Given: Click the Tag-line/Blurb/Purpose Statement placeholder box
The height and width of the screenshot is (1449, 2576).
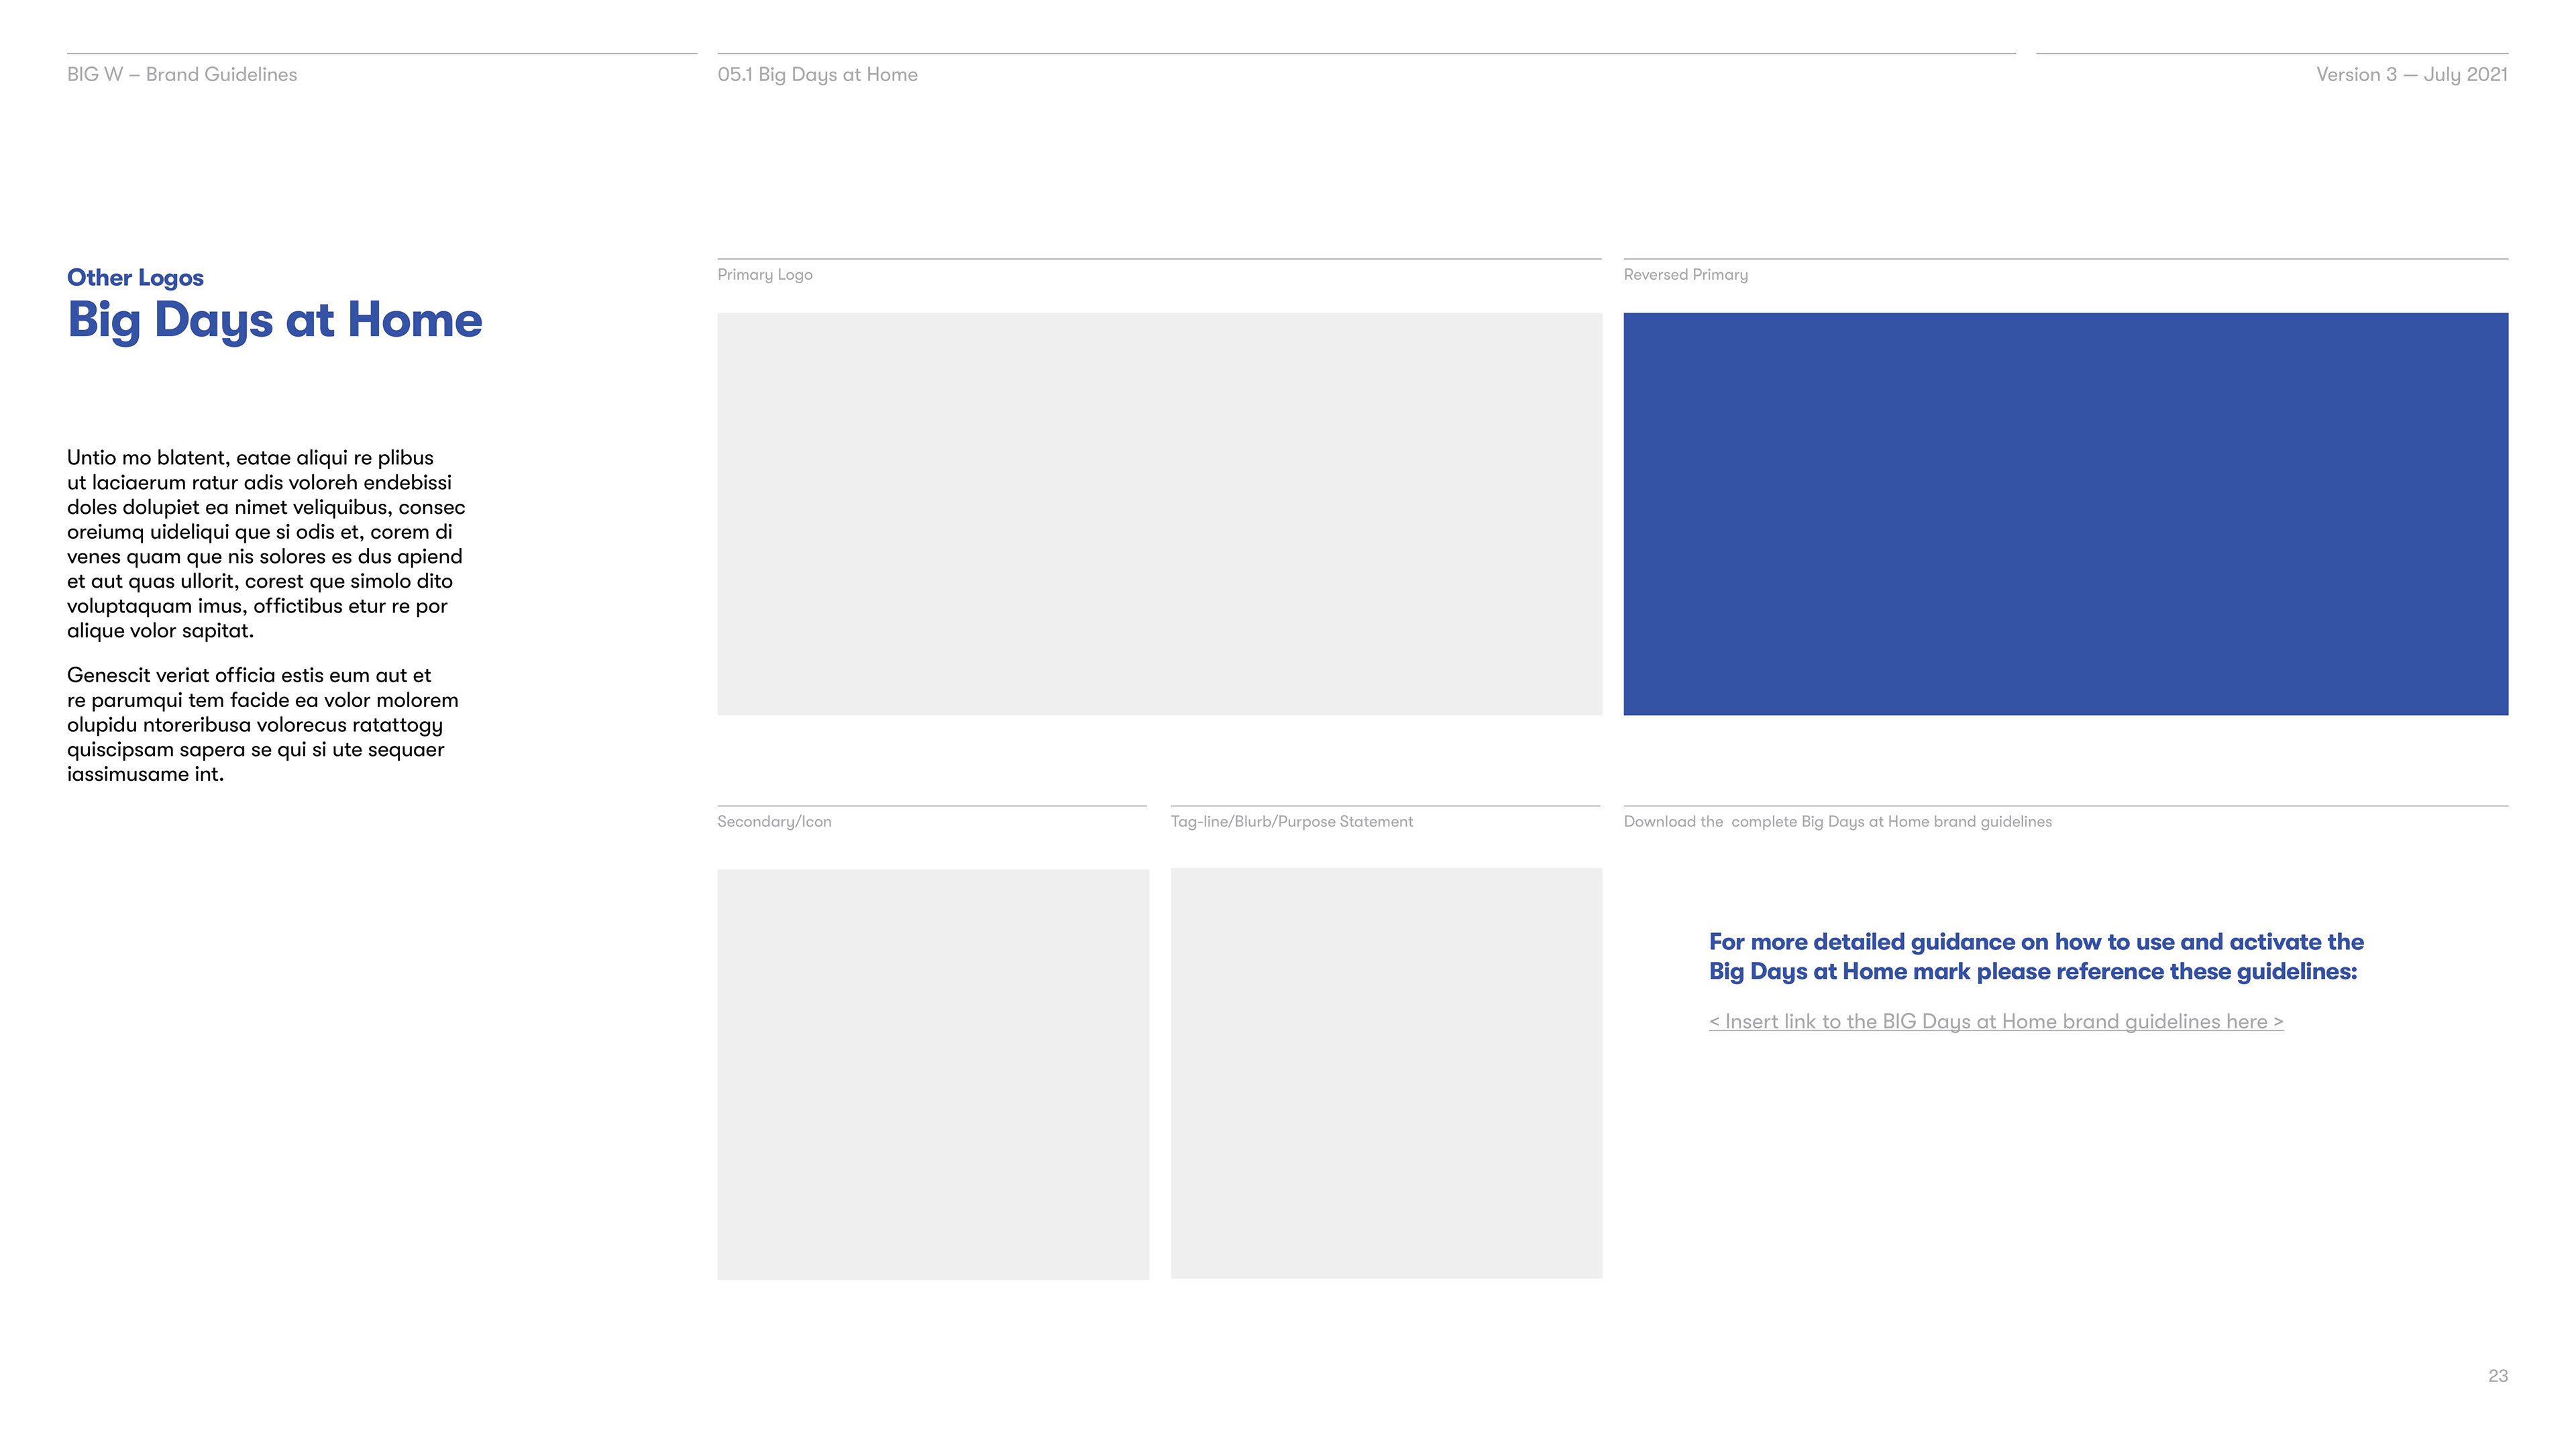Looking at the screenshot, I should (1385, 1072).
